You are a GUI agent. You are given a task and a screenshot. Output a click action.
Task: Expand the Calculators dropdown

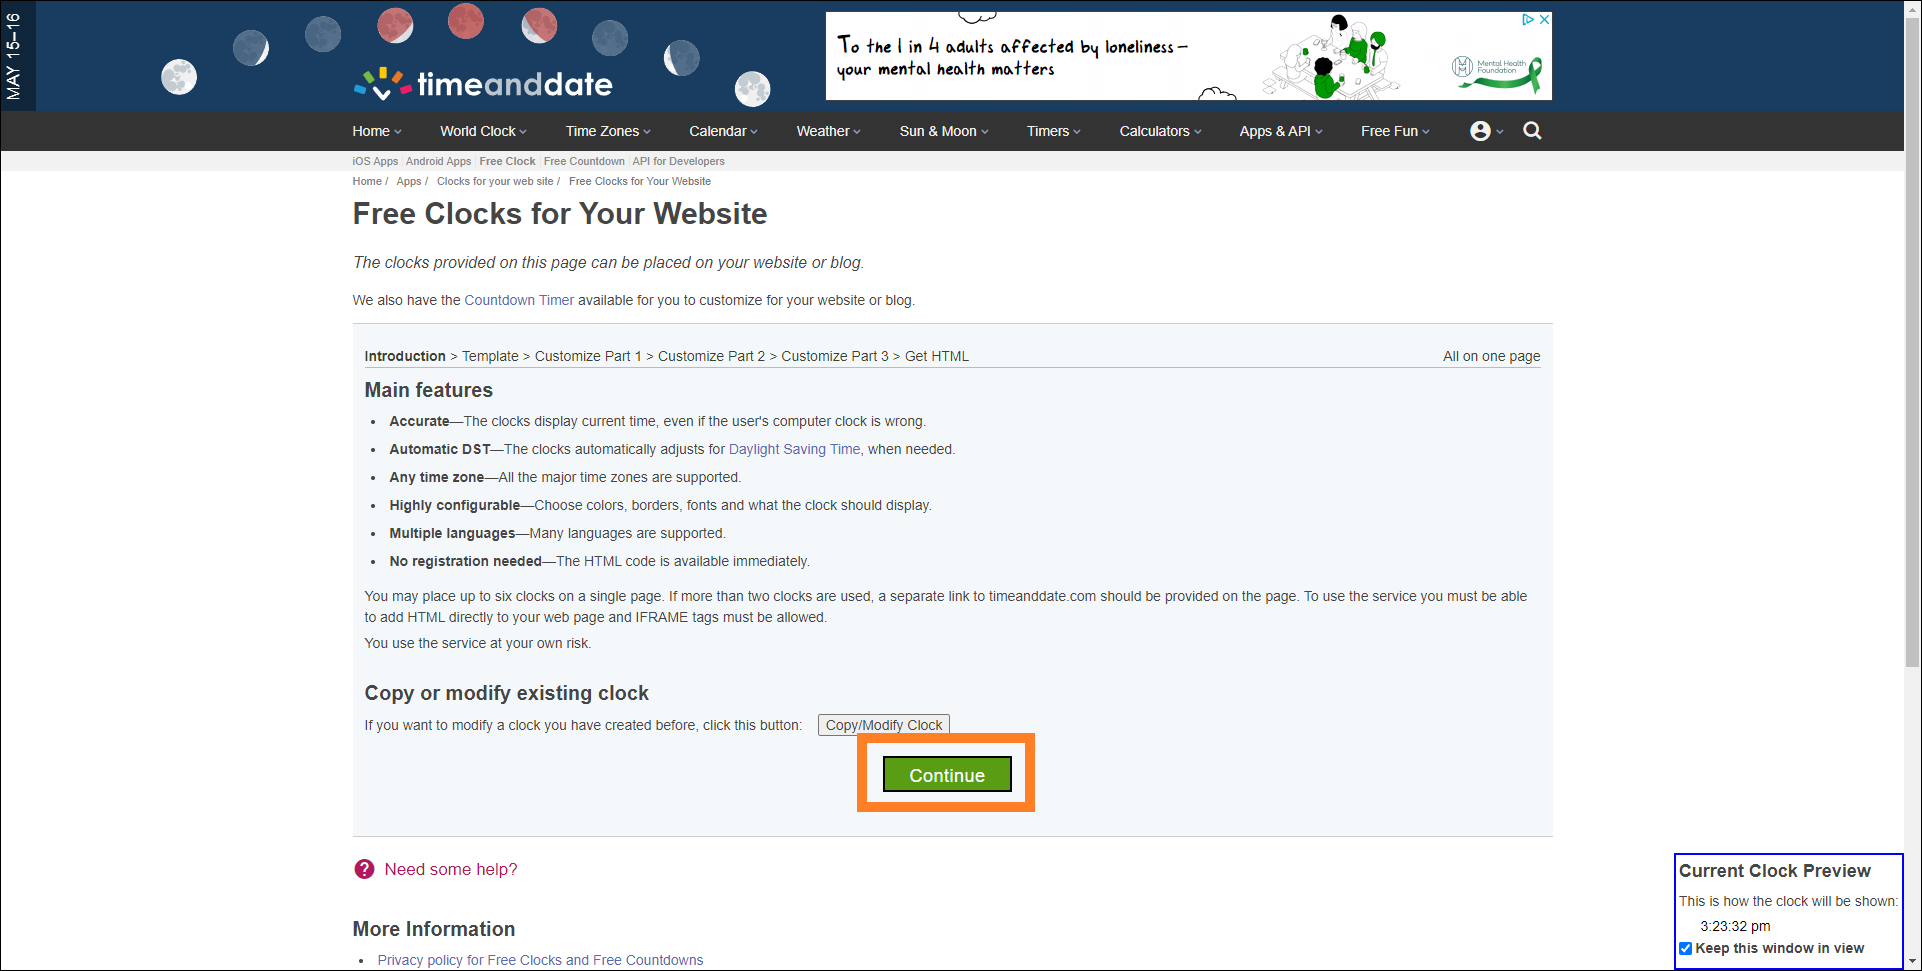coord(1159,131)
